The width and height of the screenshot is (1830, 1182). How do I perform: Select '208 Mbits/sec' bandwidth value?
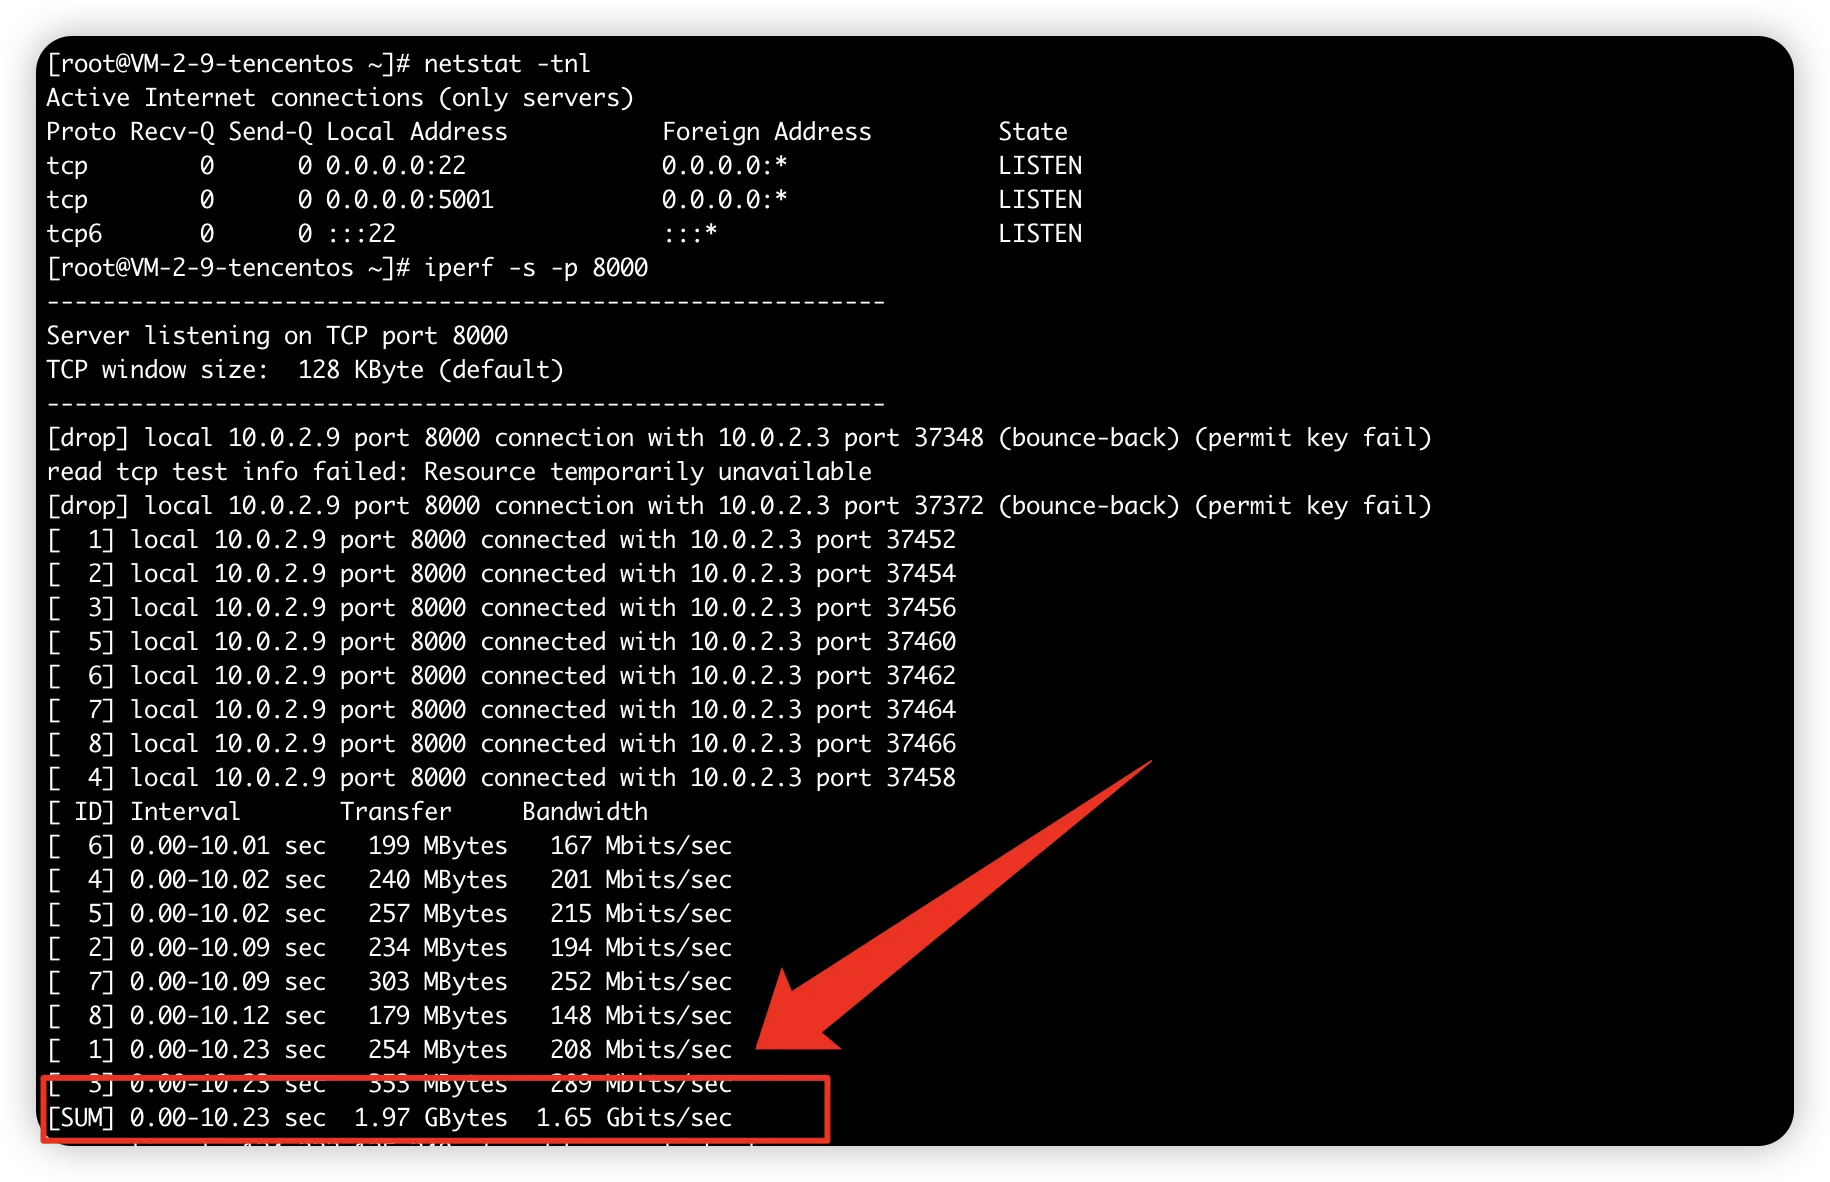click(x=641, y=1050)
